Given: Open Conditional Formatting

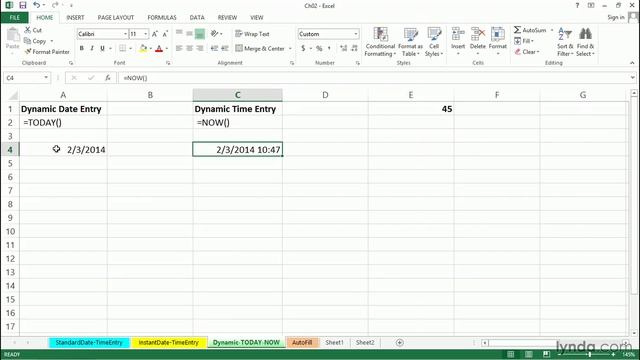Looking at the screenshot, I should (380, 42).
